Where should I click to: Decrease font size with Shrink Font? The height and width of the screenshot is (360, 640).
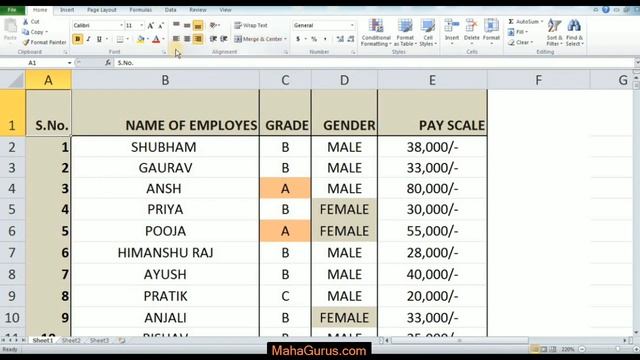(161, 25)
